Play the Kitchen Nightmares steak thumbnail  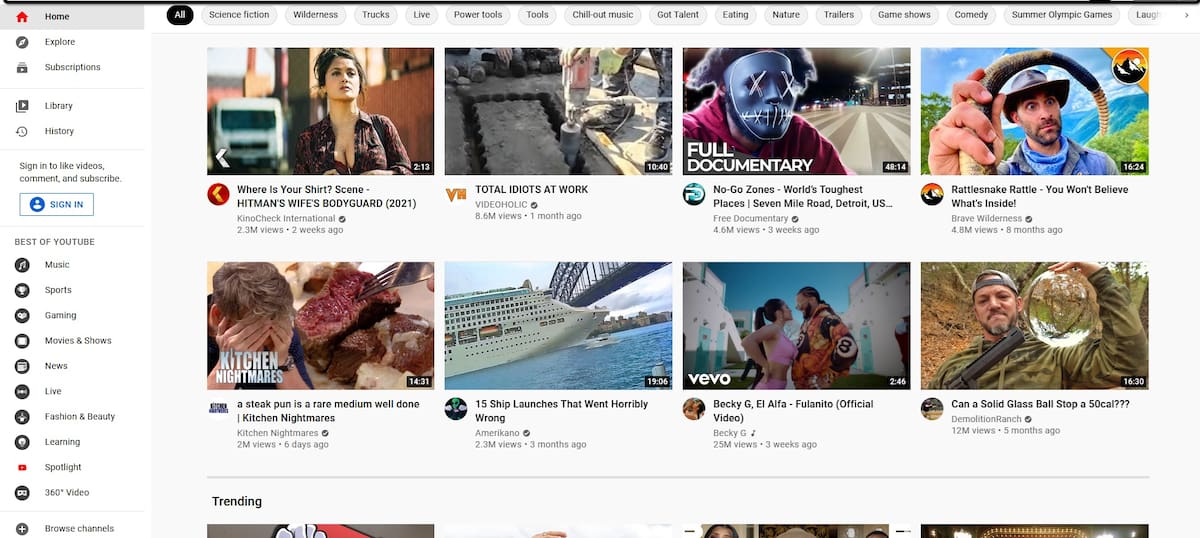320,326
